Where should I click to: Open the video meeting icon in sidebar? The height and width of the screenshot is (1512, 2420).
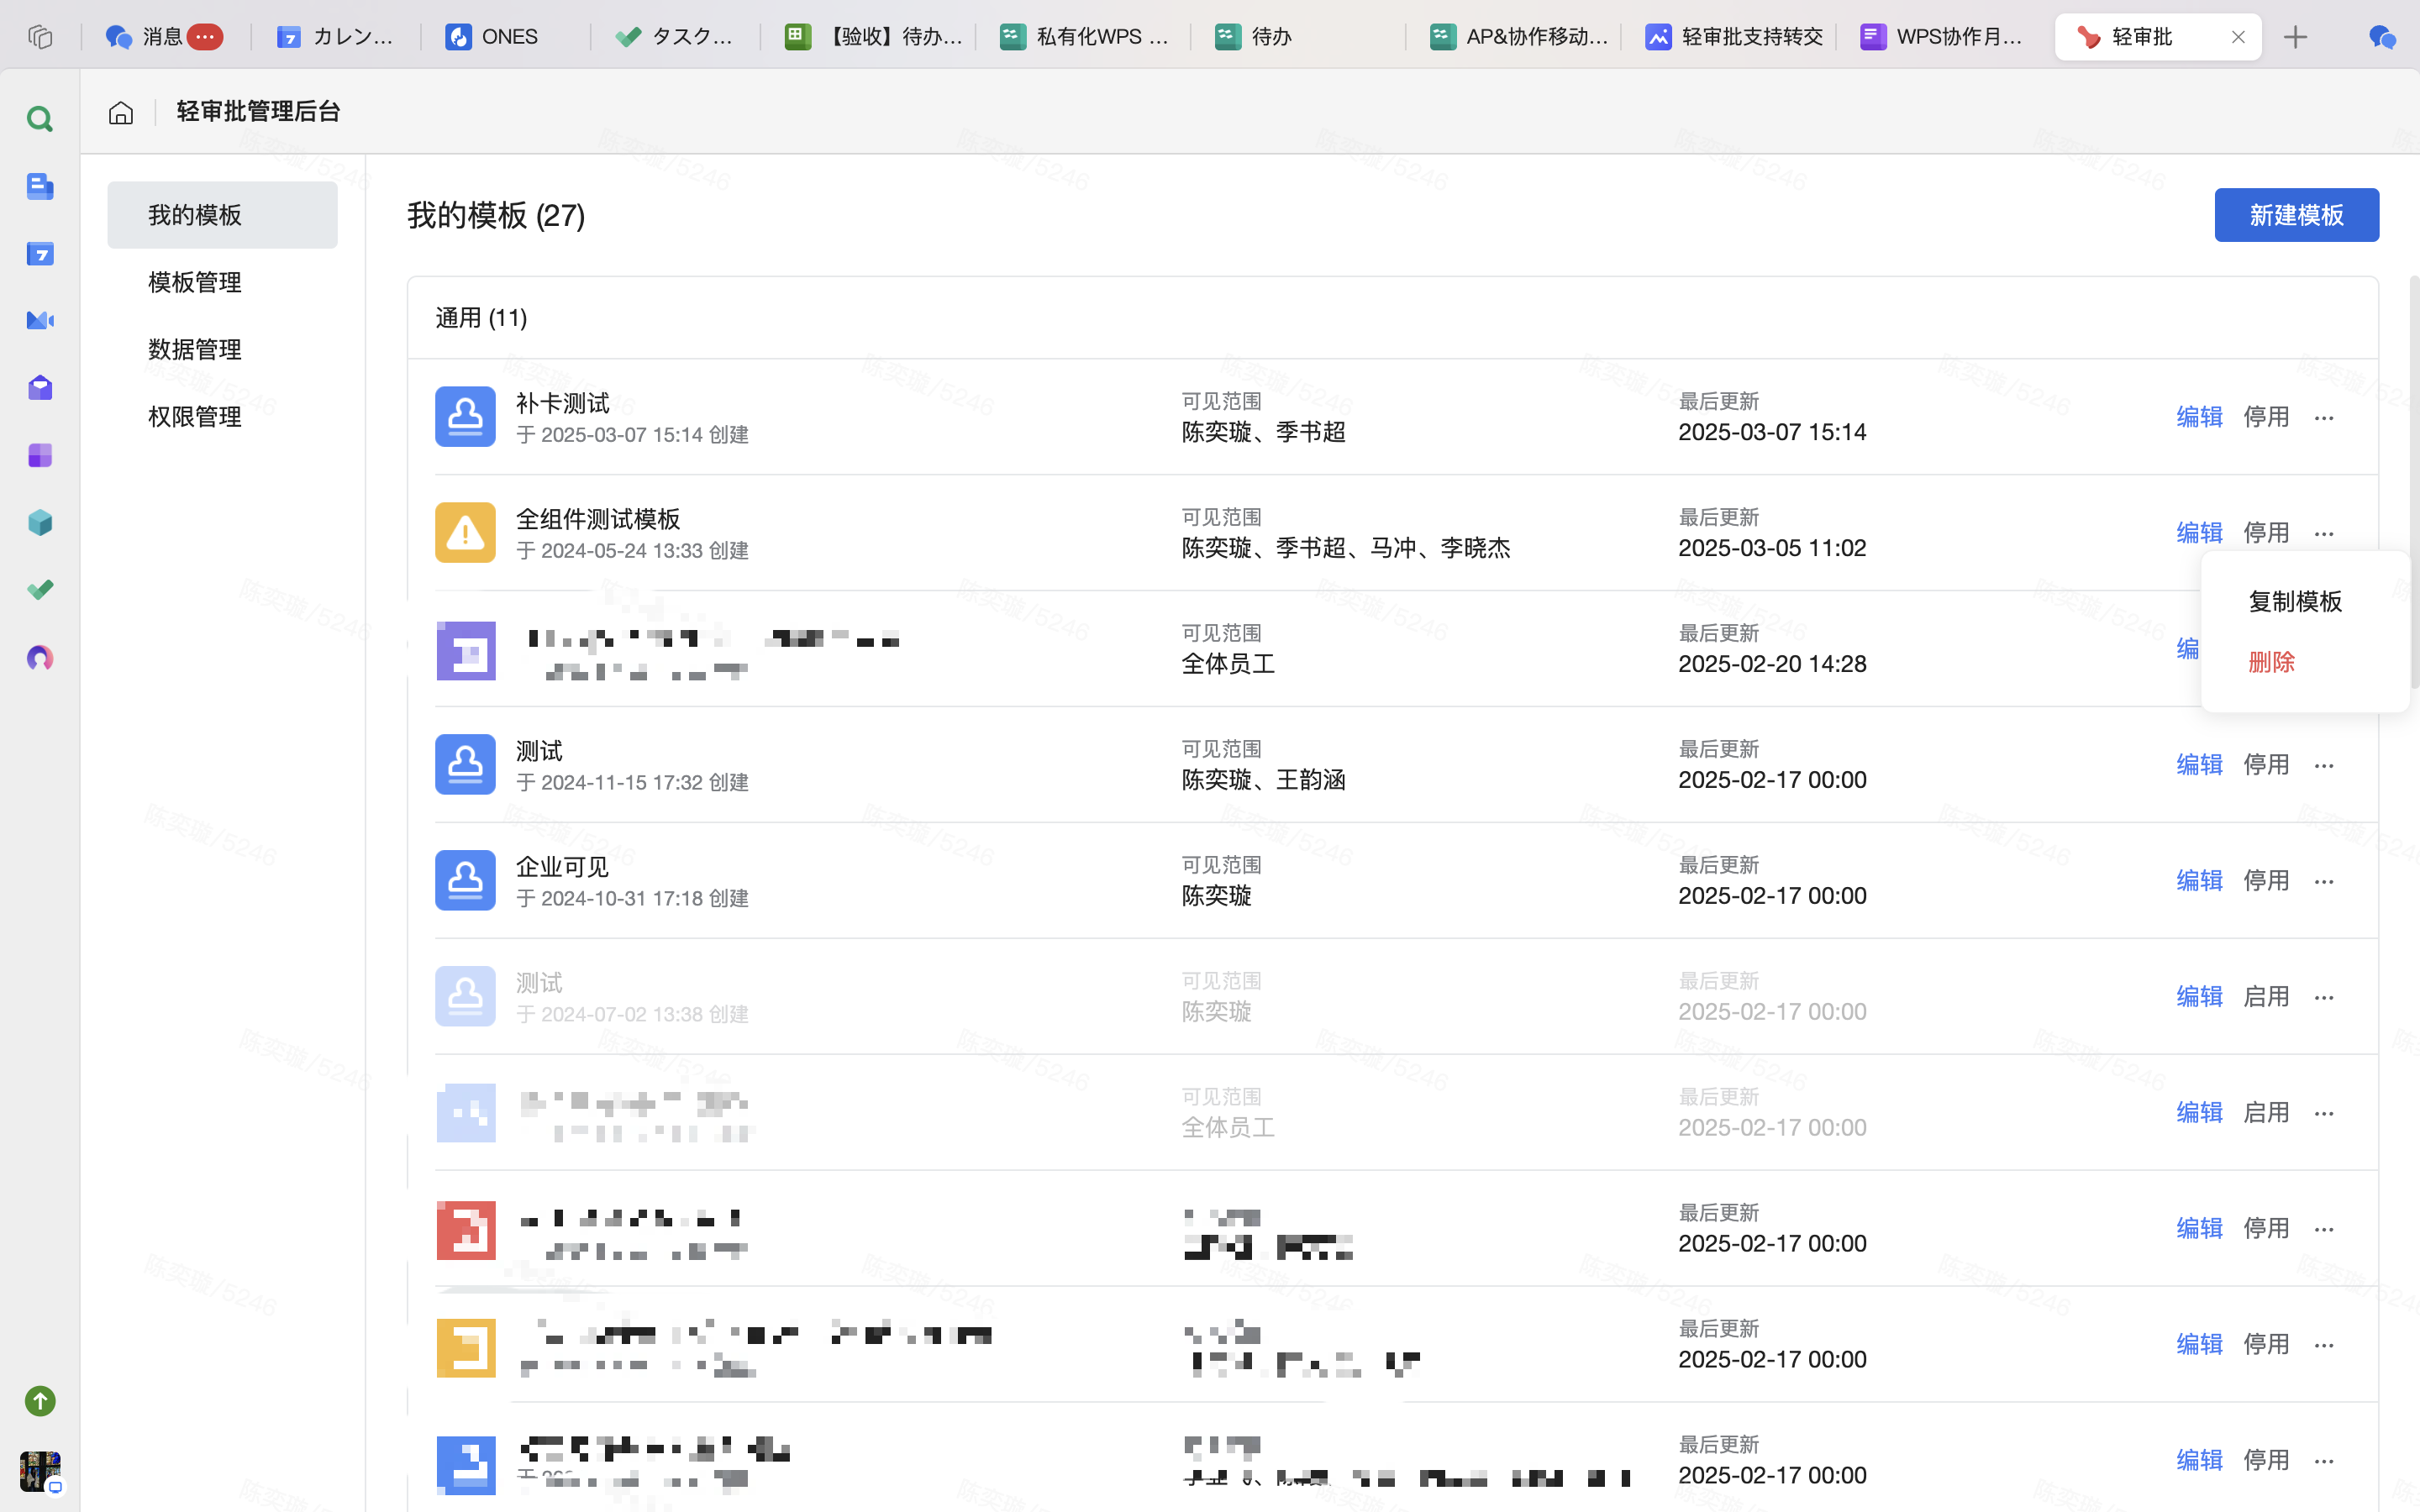point(40,321)
